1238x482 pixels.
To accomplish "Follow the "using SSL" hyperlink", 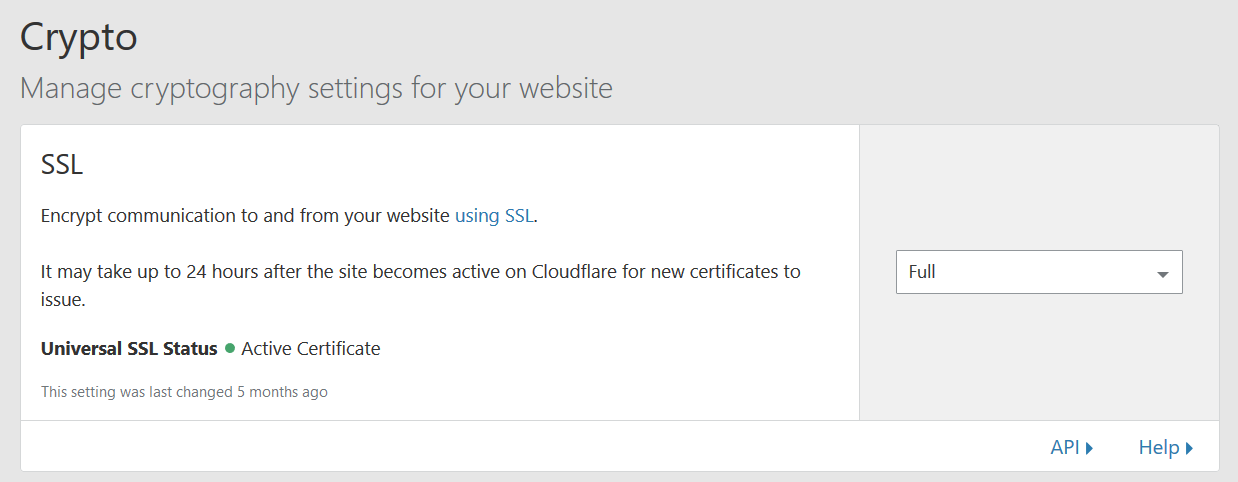I will [494, 215].
